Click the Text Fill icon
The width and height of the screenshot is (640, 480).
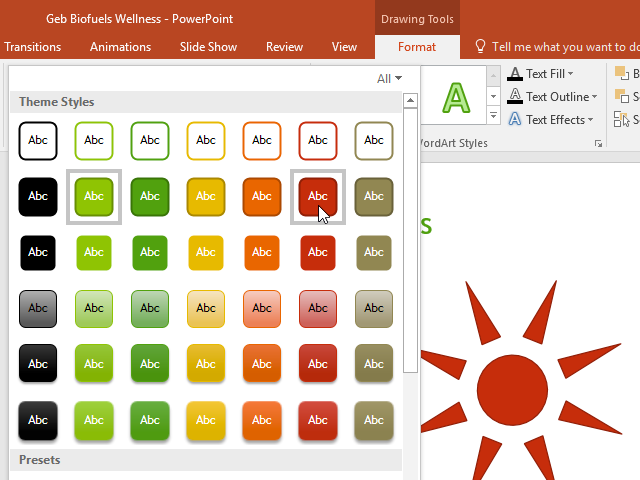514,74
